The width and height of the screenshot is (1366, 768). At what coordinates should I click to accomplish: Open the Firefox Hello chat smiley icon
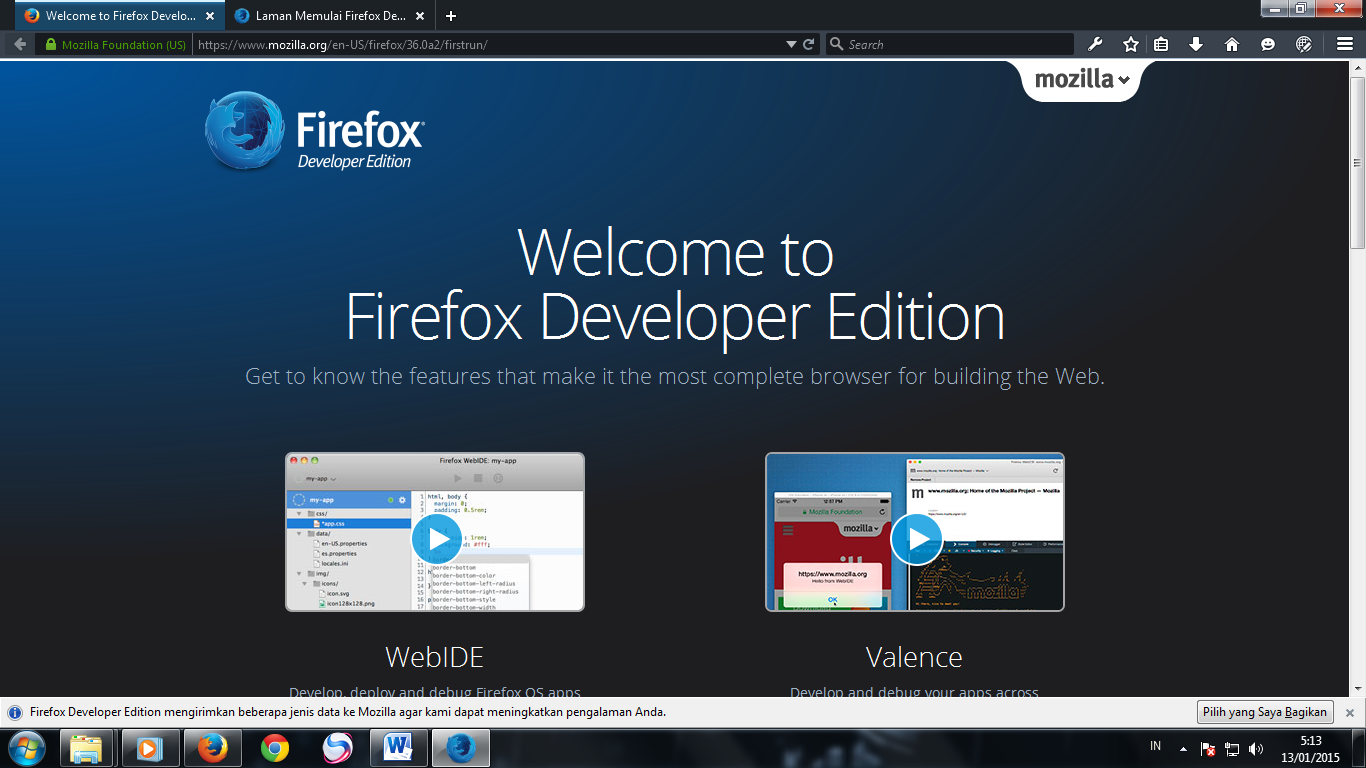(x=1268, y=44)
